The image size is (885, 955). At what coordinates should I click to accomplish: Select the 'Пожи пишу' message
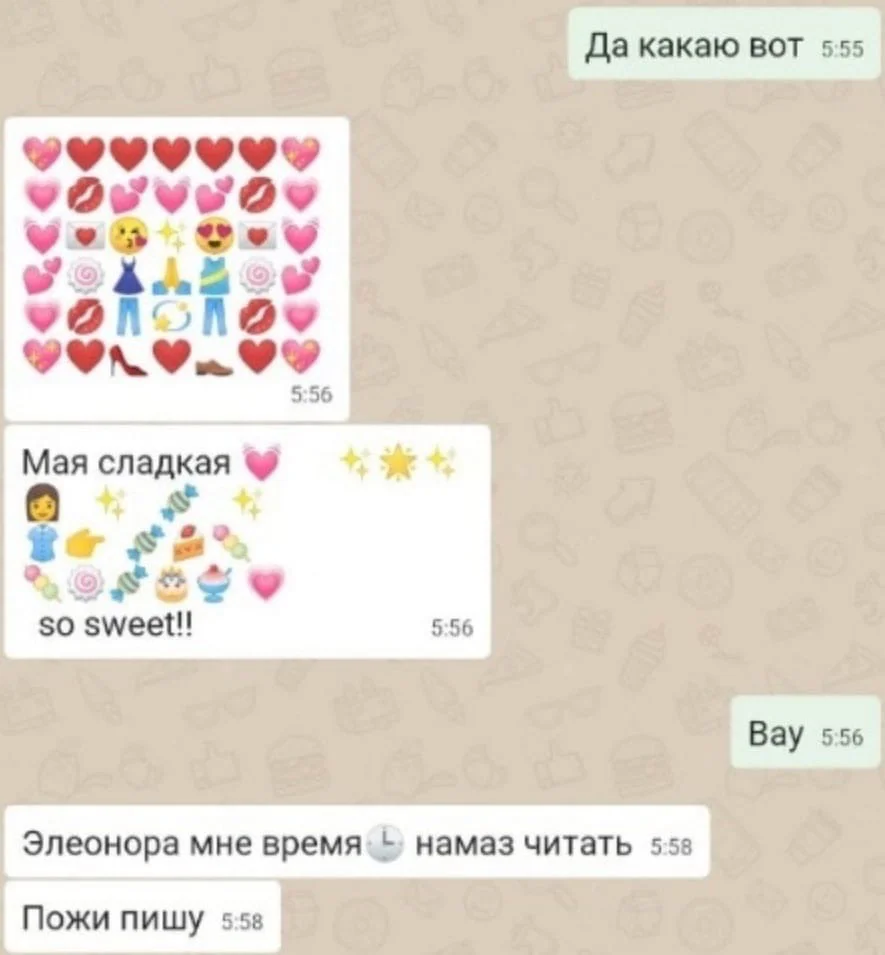point(143,918)
